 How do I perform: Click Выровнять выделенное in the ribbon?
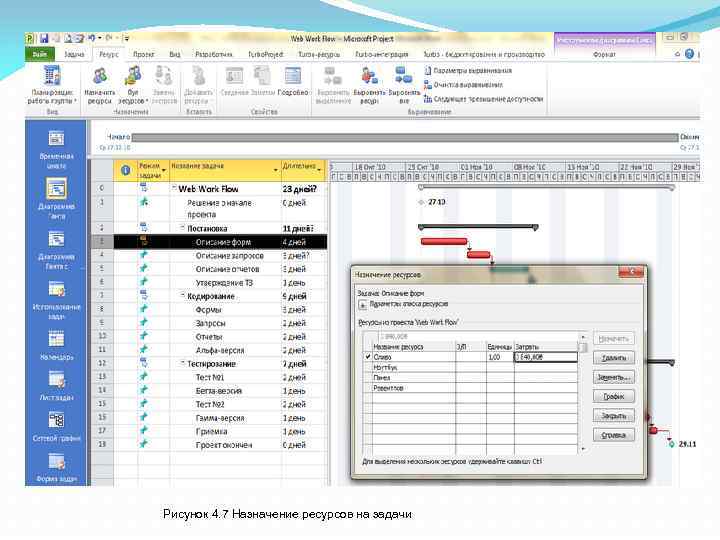click(333, 85)
